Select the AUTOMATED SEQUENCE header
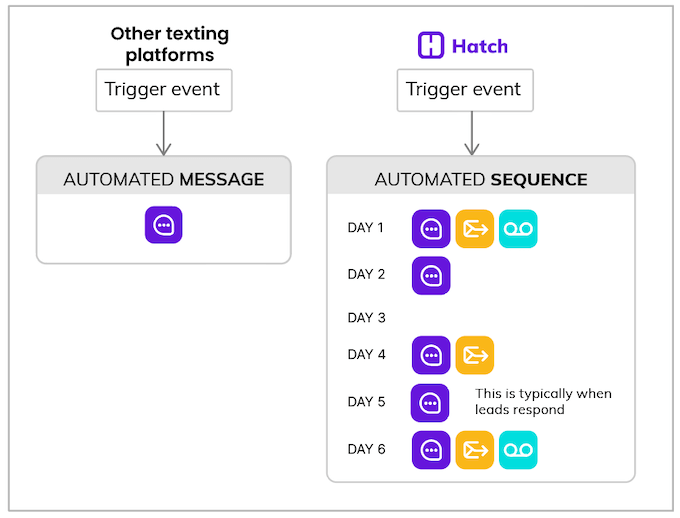Viewport: 680px width, 518px height. coord(481,180)
